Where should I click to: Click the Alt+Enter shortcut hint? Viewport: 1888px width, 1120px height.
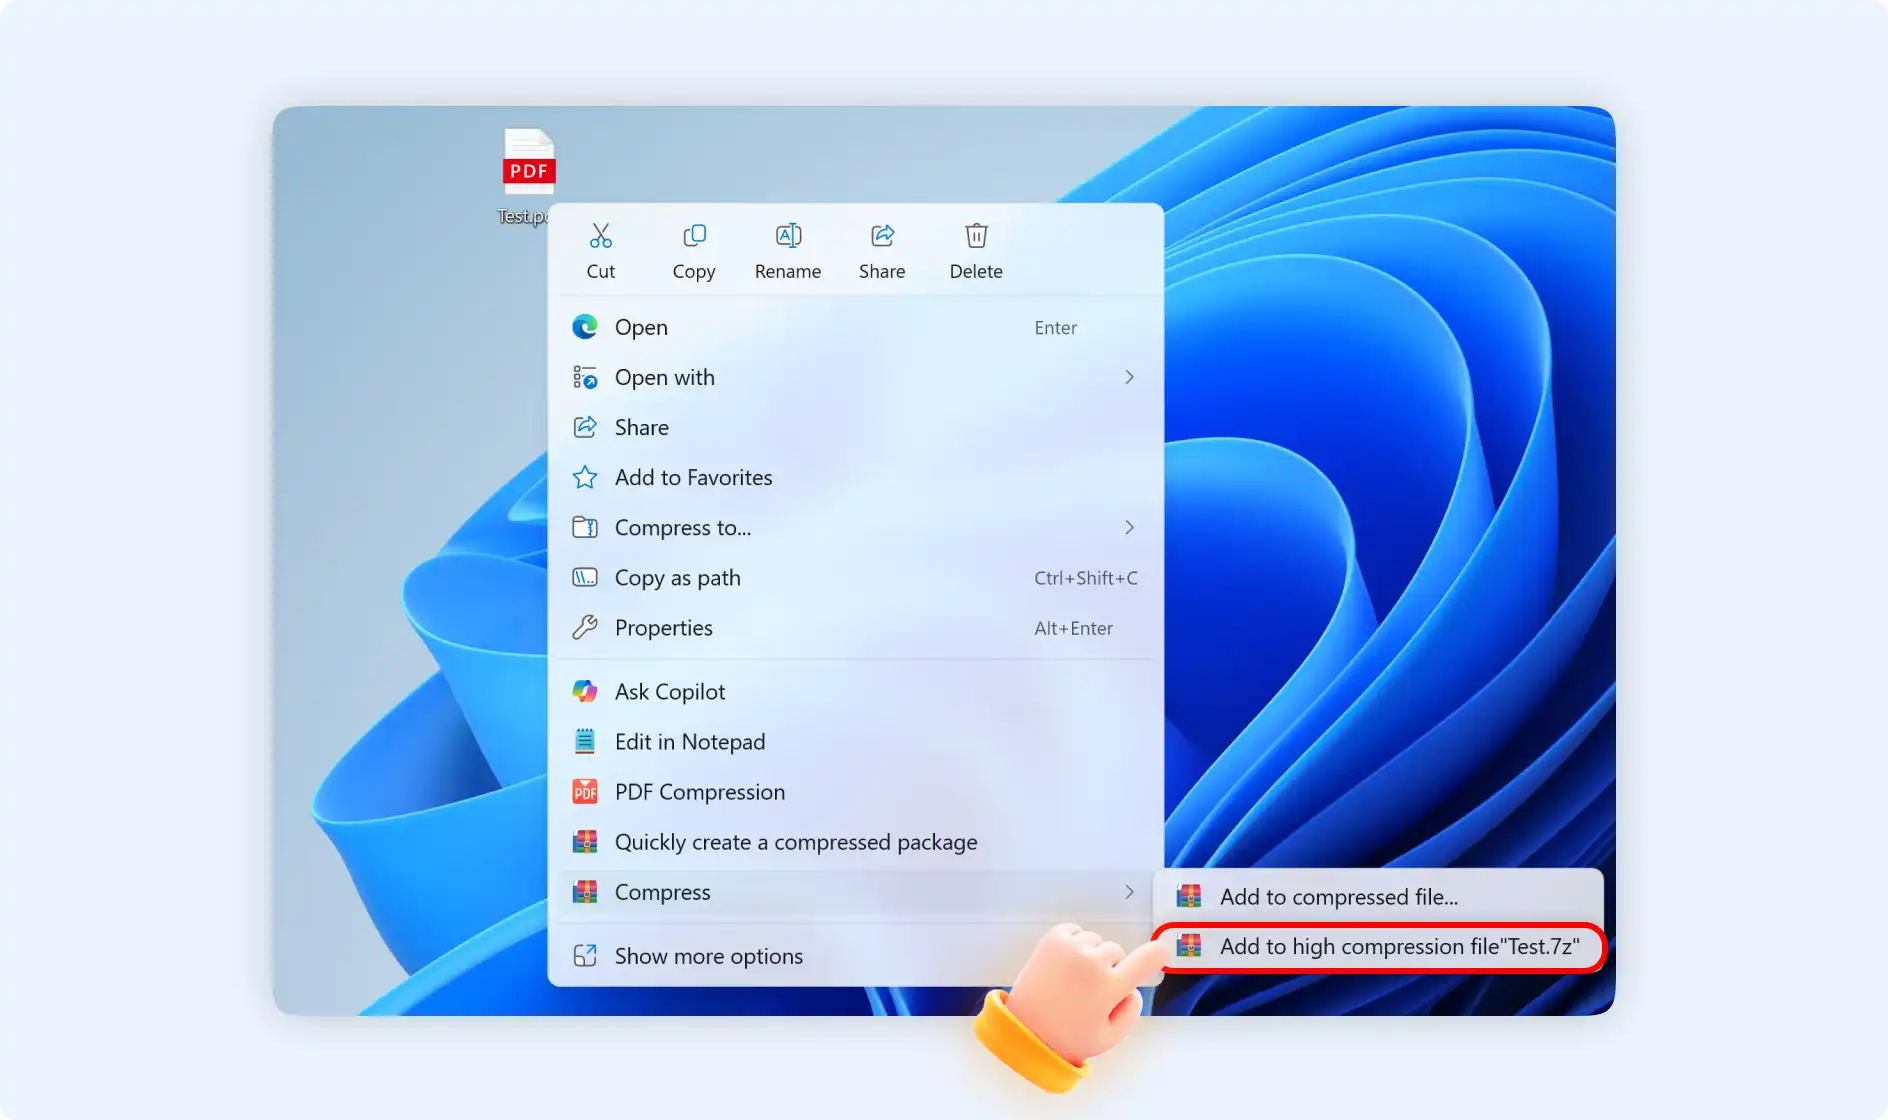[1073, 628]
